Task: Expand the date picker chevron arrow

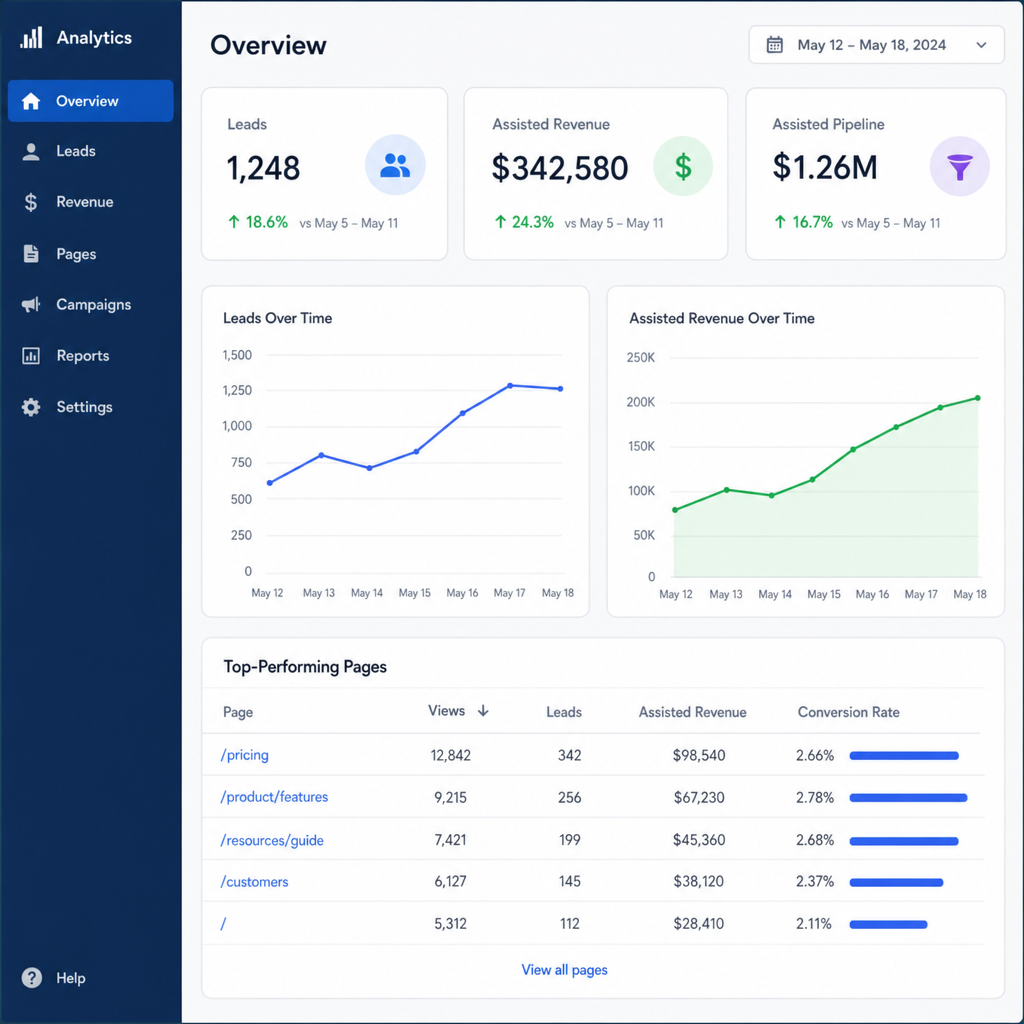Action: [x=981, y=45]
